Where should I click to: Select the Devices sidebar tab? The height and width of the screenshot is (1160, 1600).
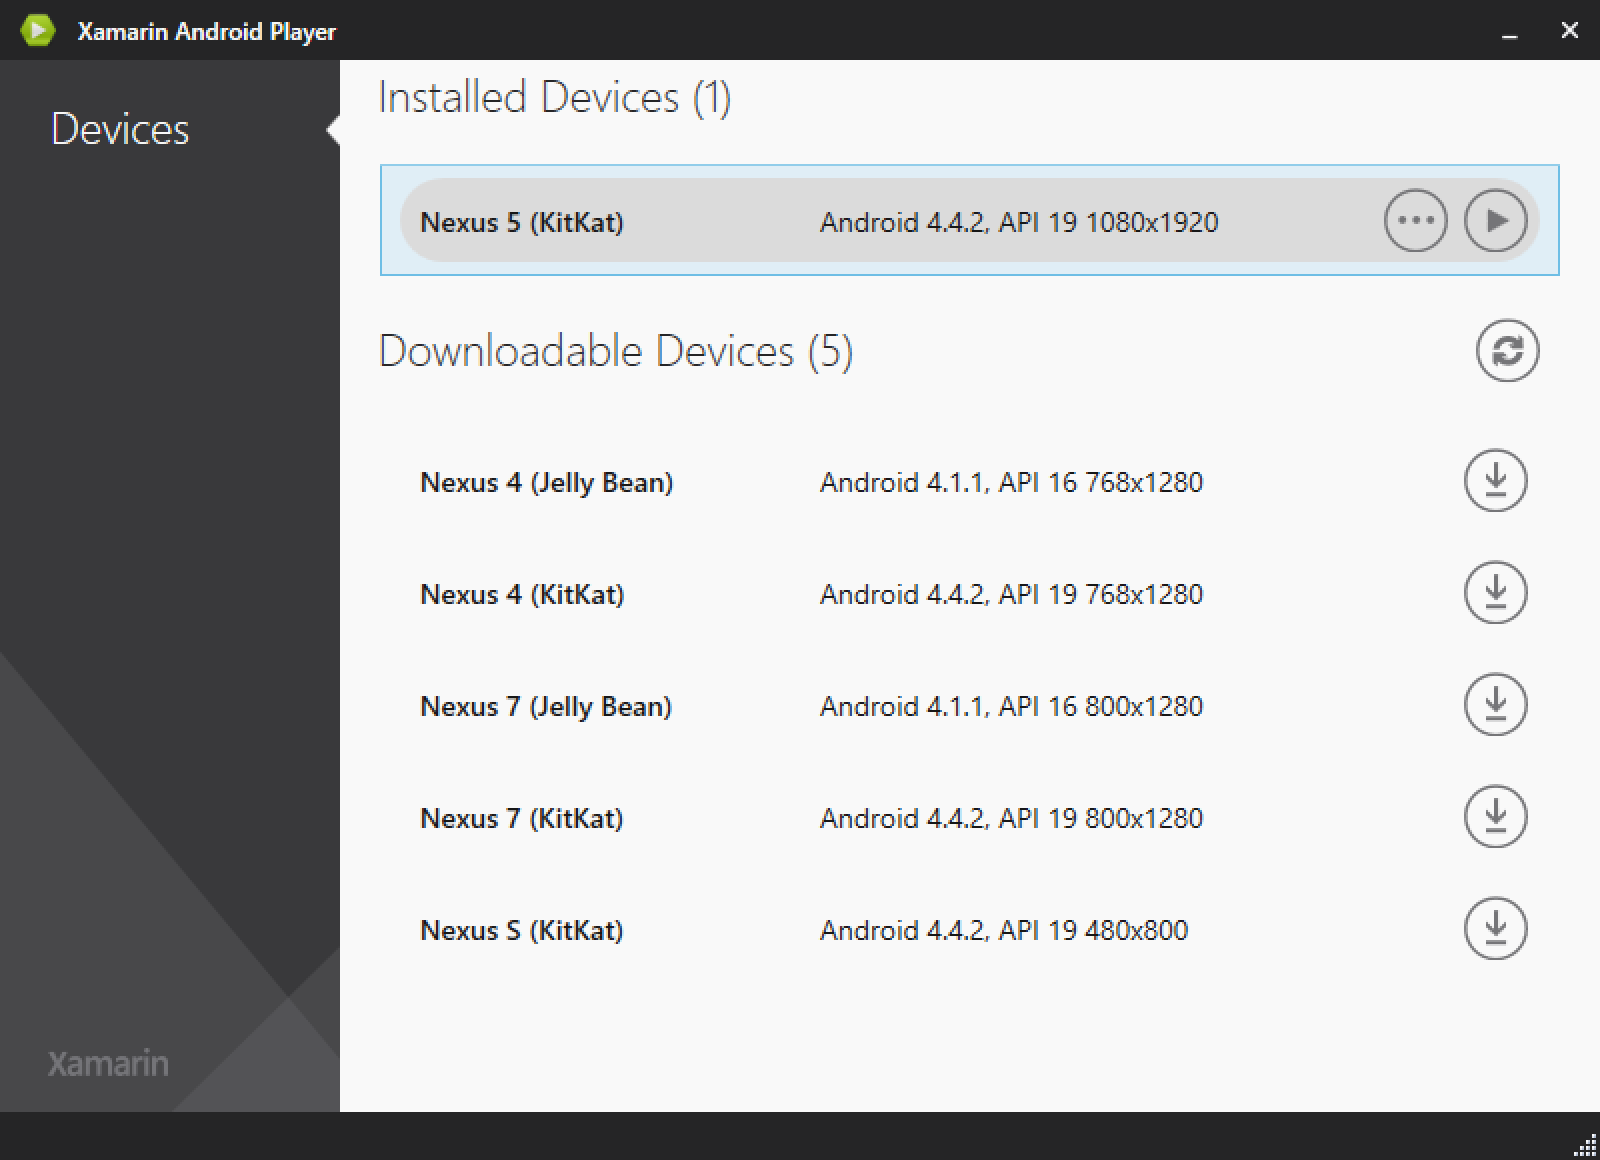[x=120, y=130]
